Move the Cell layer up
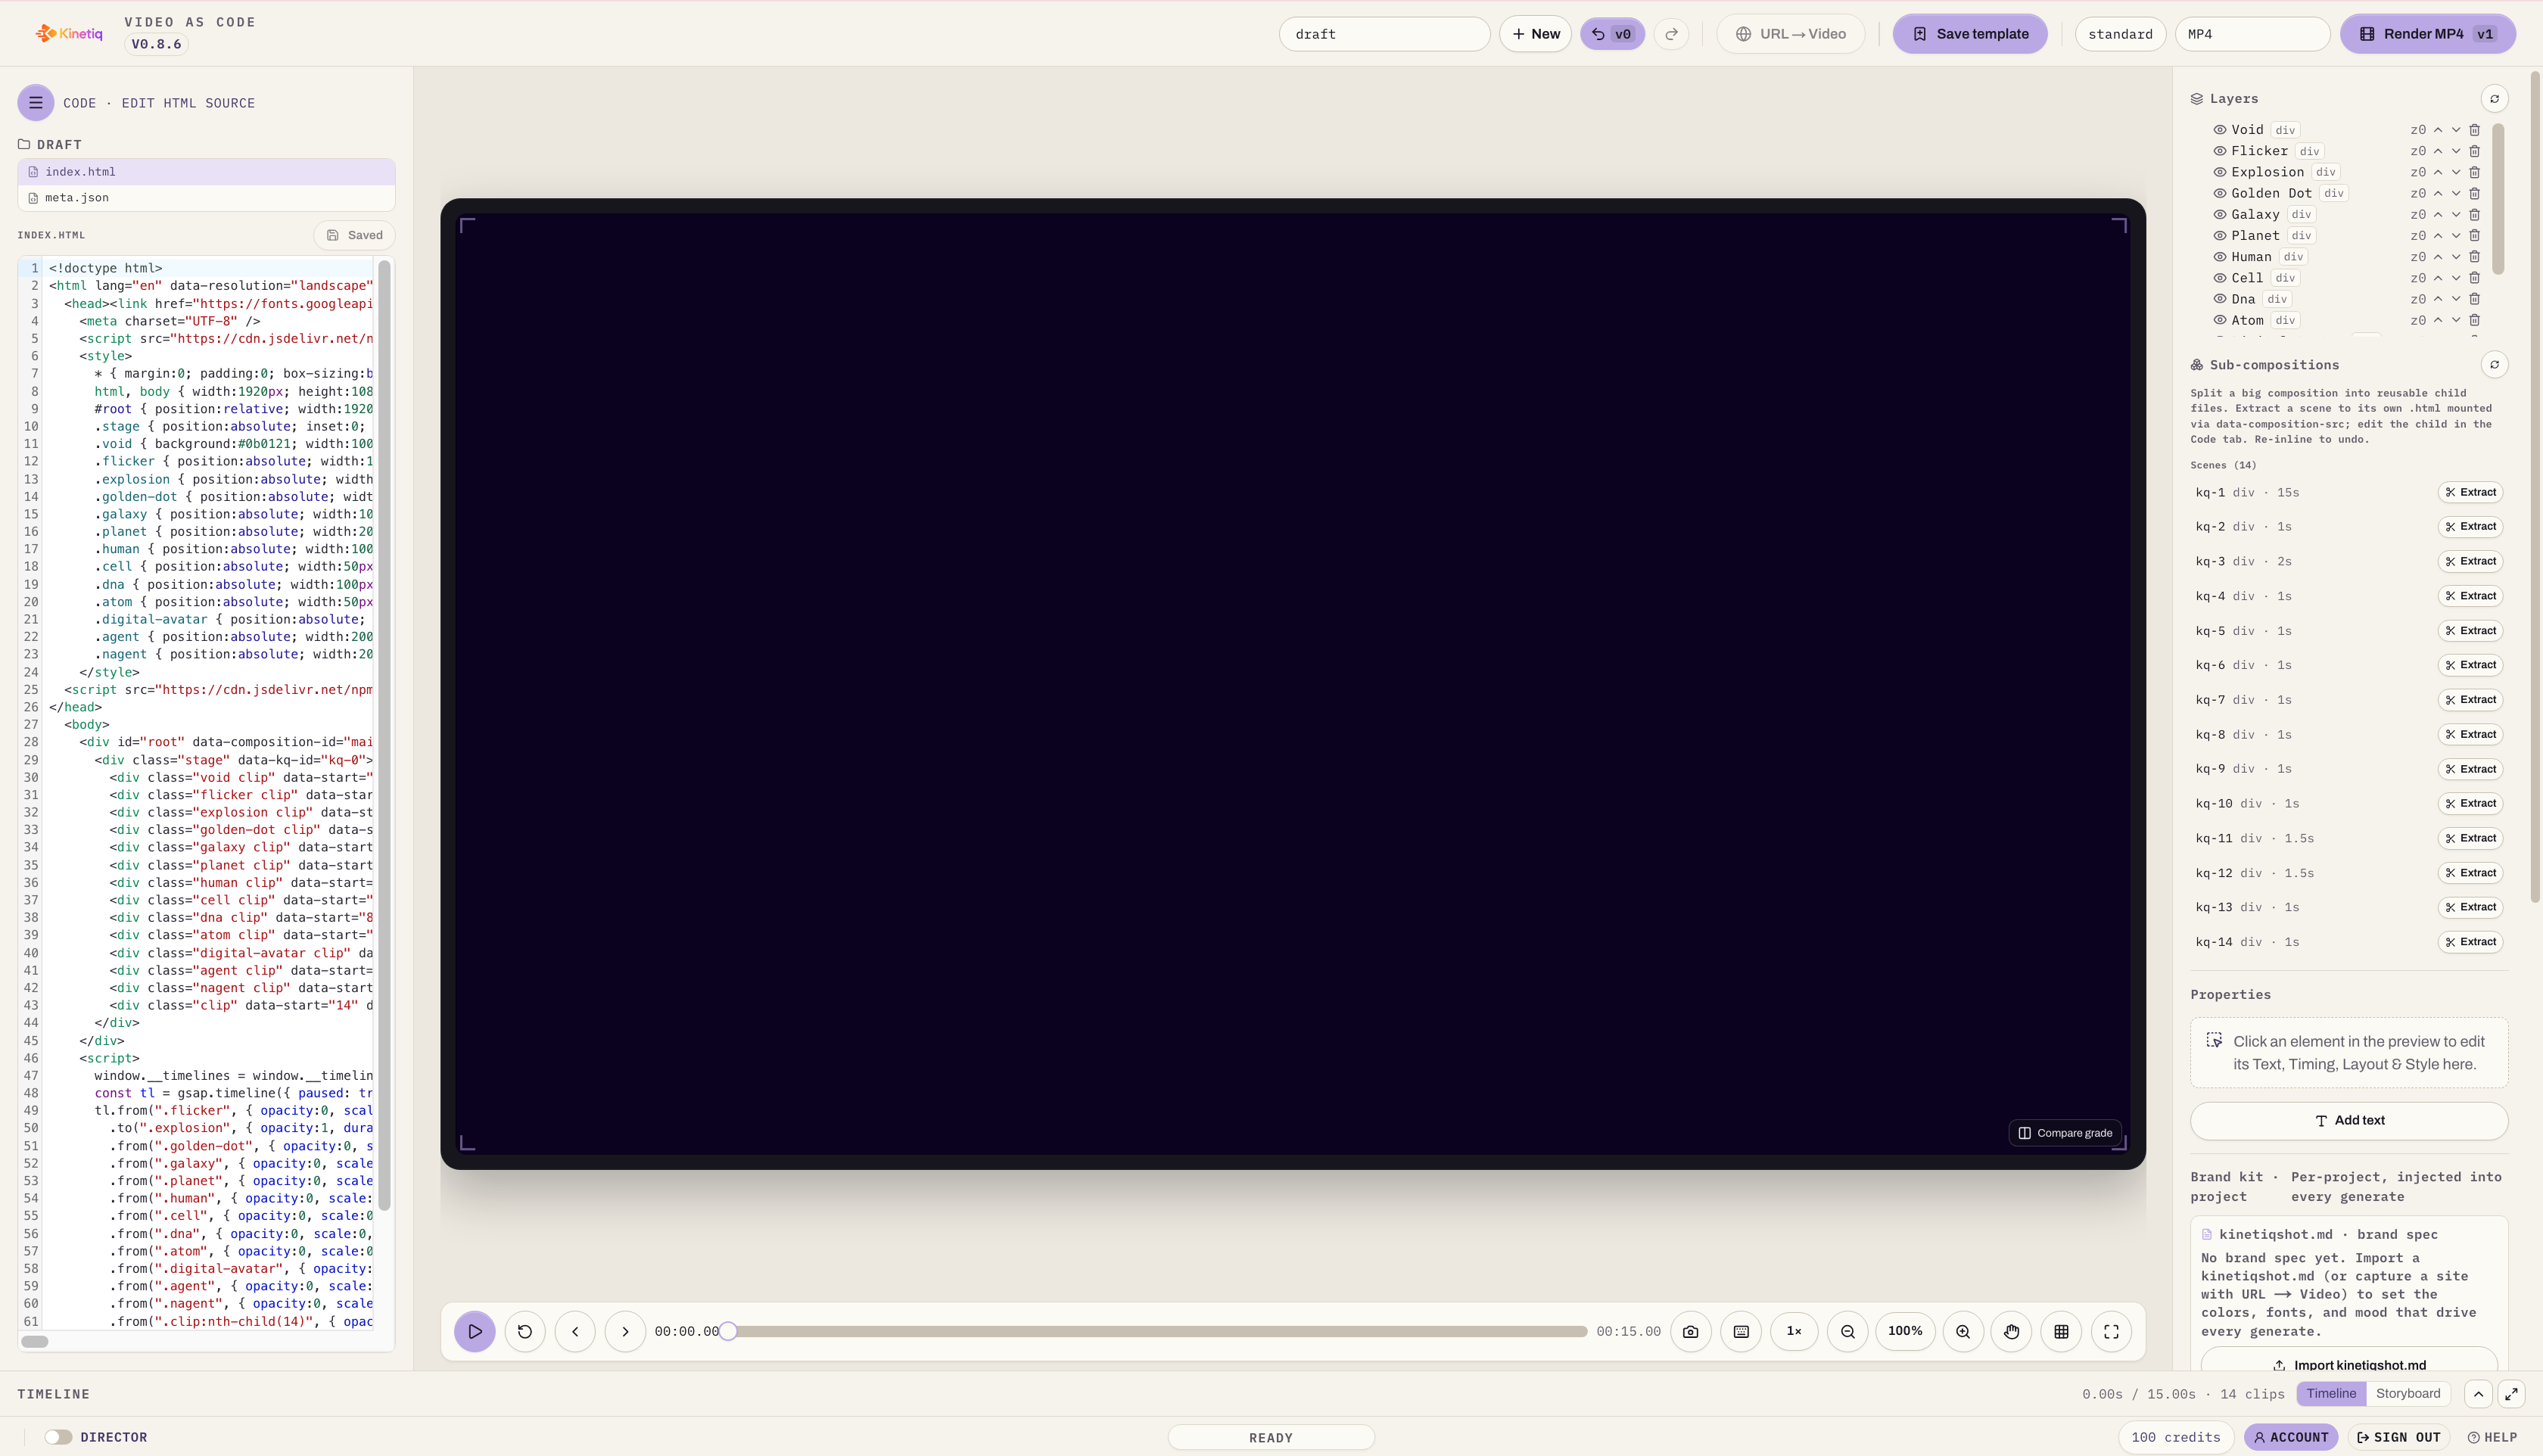This screenshot has width=2543, height=1456. pyautogui.click(x=2438, y=278)
